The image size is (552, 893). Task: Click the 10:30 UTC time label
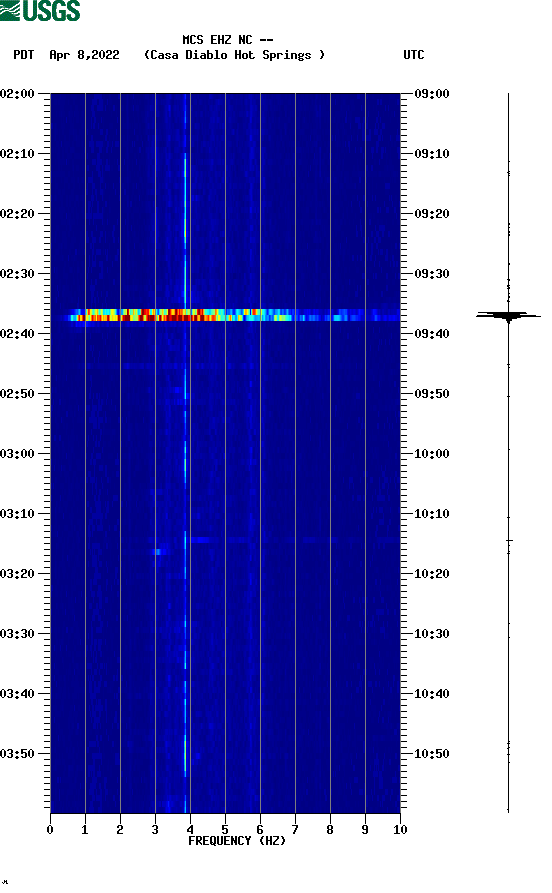pyautogui.click(x=432, y=634)
